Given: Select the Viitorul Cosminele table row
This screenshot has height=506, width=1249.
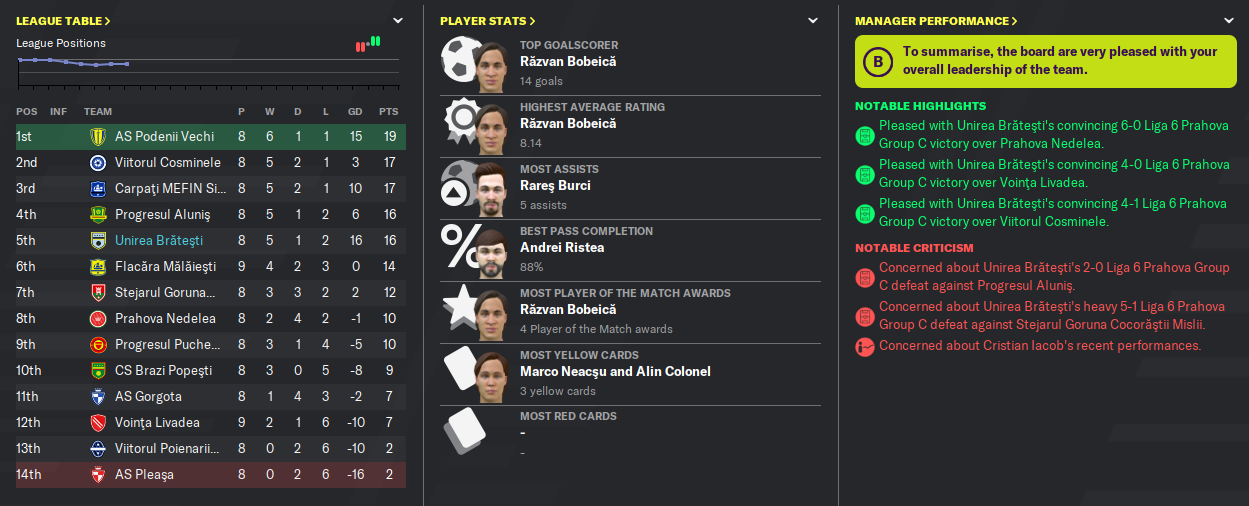Looking at the screenshot, I should coord(210,162).
